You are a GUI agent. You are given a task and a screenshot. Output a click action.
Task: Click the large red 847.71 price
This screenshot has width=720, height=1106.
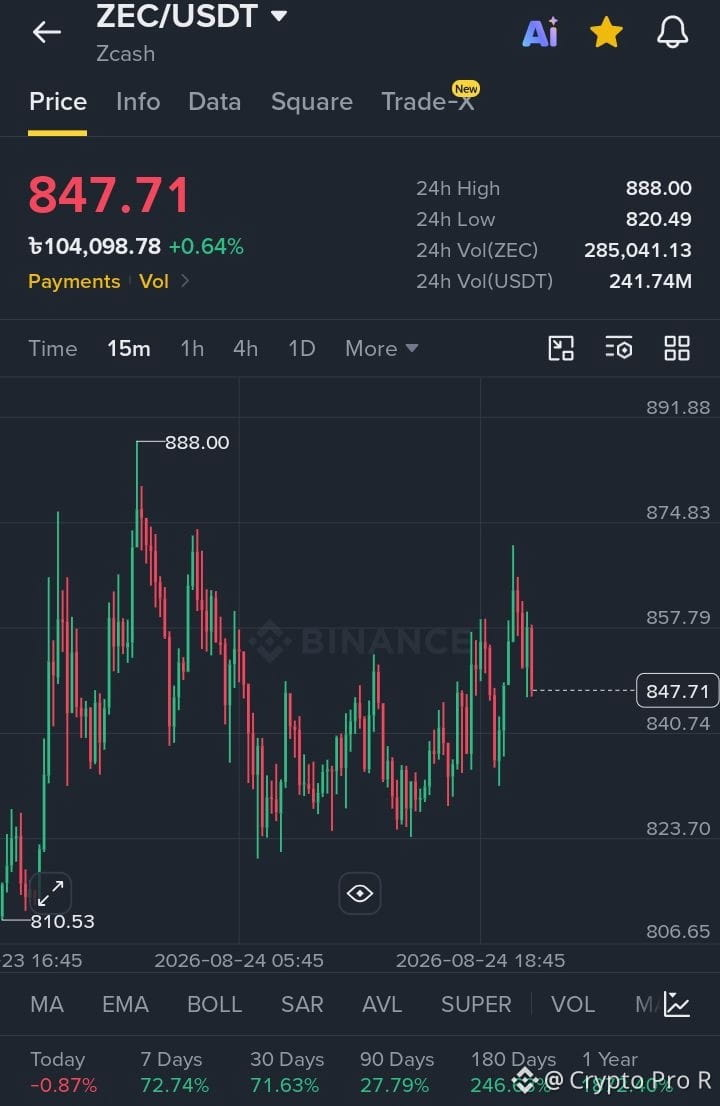pyautogui.click(x=109, y=195)
